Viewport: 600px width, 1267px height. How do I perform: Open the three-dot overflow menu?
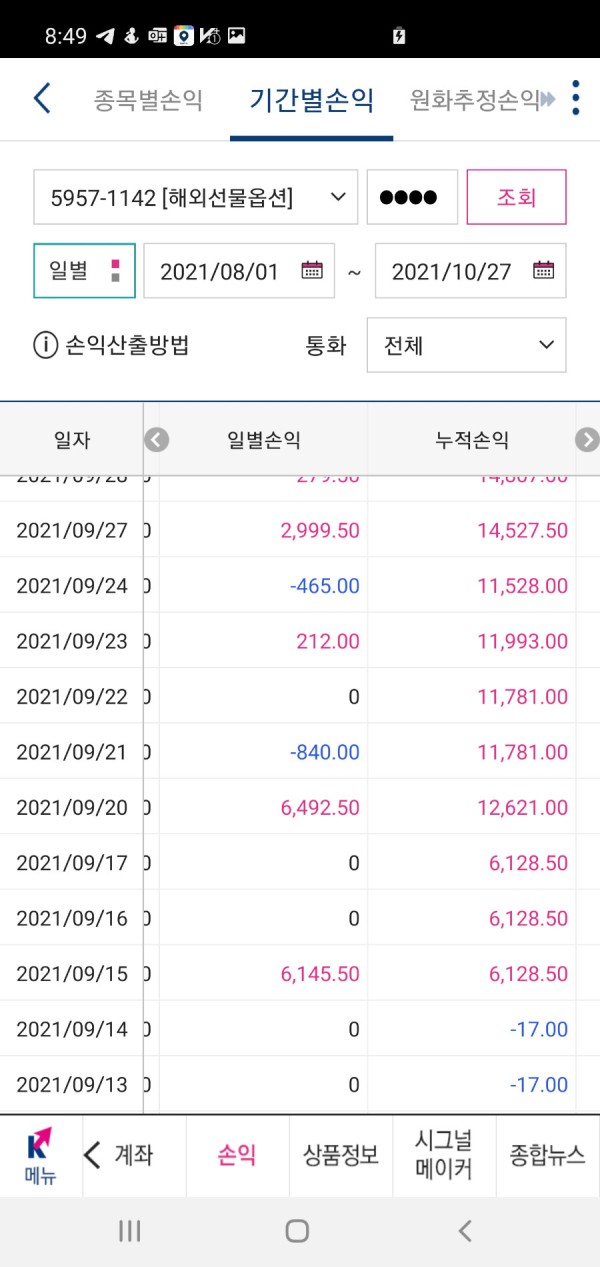click(x=575, y=98)
